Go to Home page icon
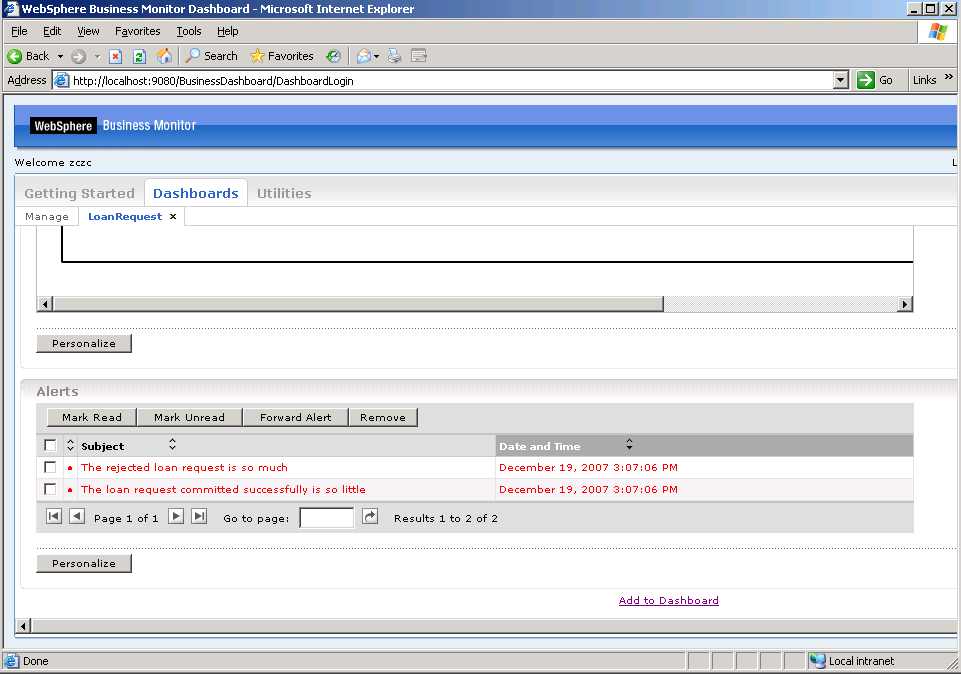Image resolution: width=961 pixels, height=674 pixels. tap(164, 56)
